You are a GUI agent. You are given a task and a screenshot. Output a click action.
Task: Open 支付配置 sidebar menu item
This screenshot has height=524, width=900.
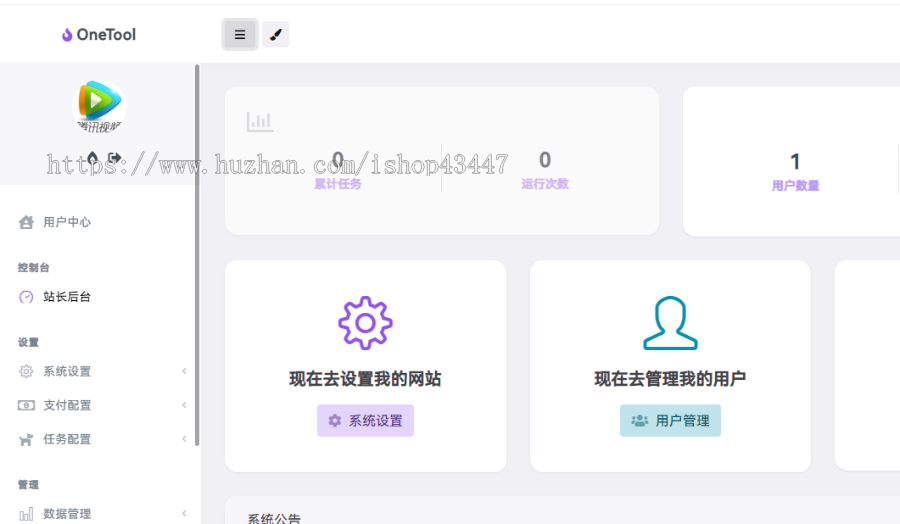pyautogui.click(x=67, y=405)
